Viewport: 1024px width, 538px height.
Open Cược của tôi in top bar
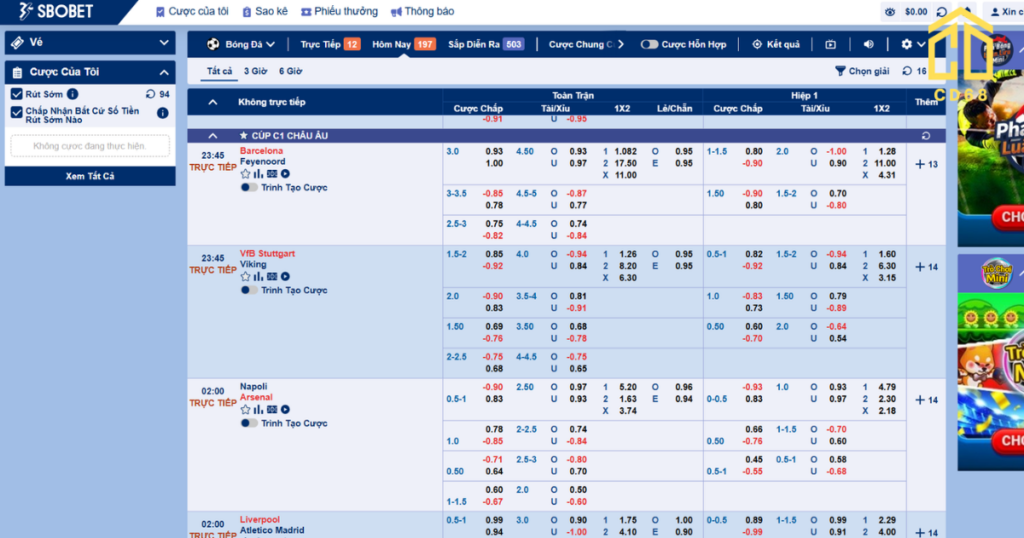[x=192, y=11]
